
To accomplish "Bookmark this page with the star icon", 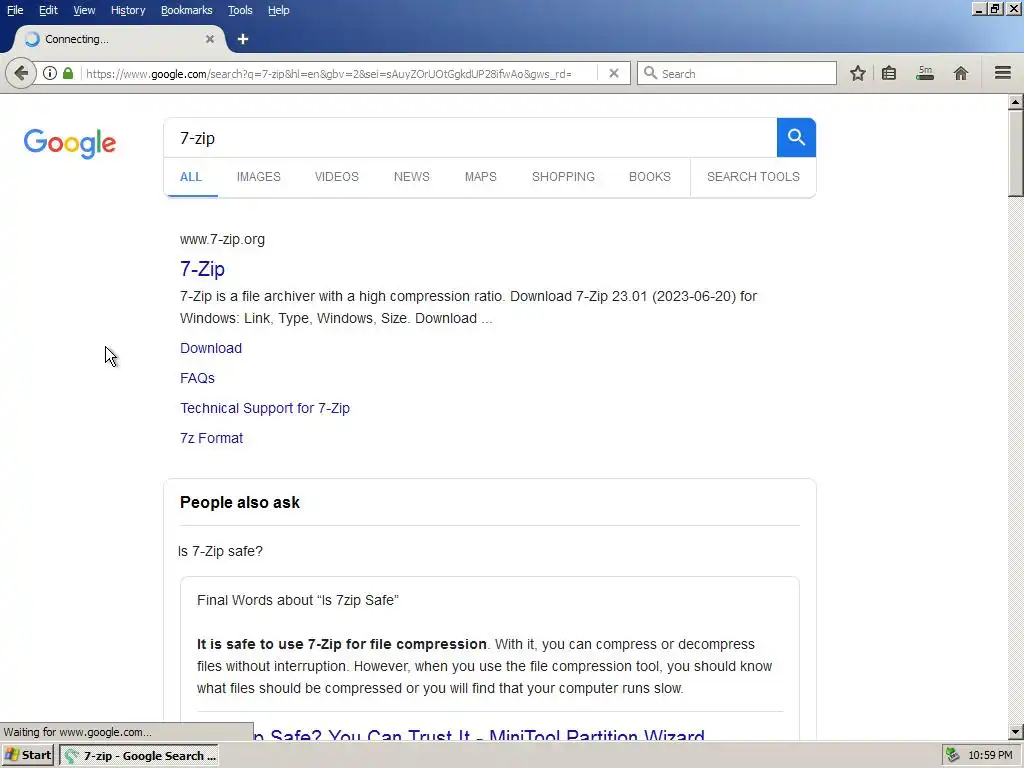I will tap(857, 73).
